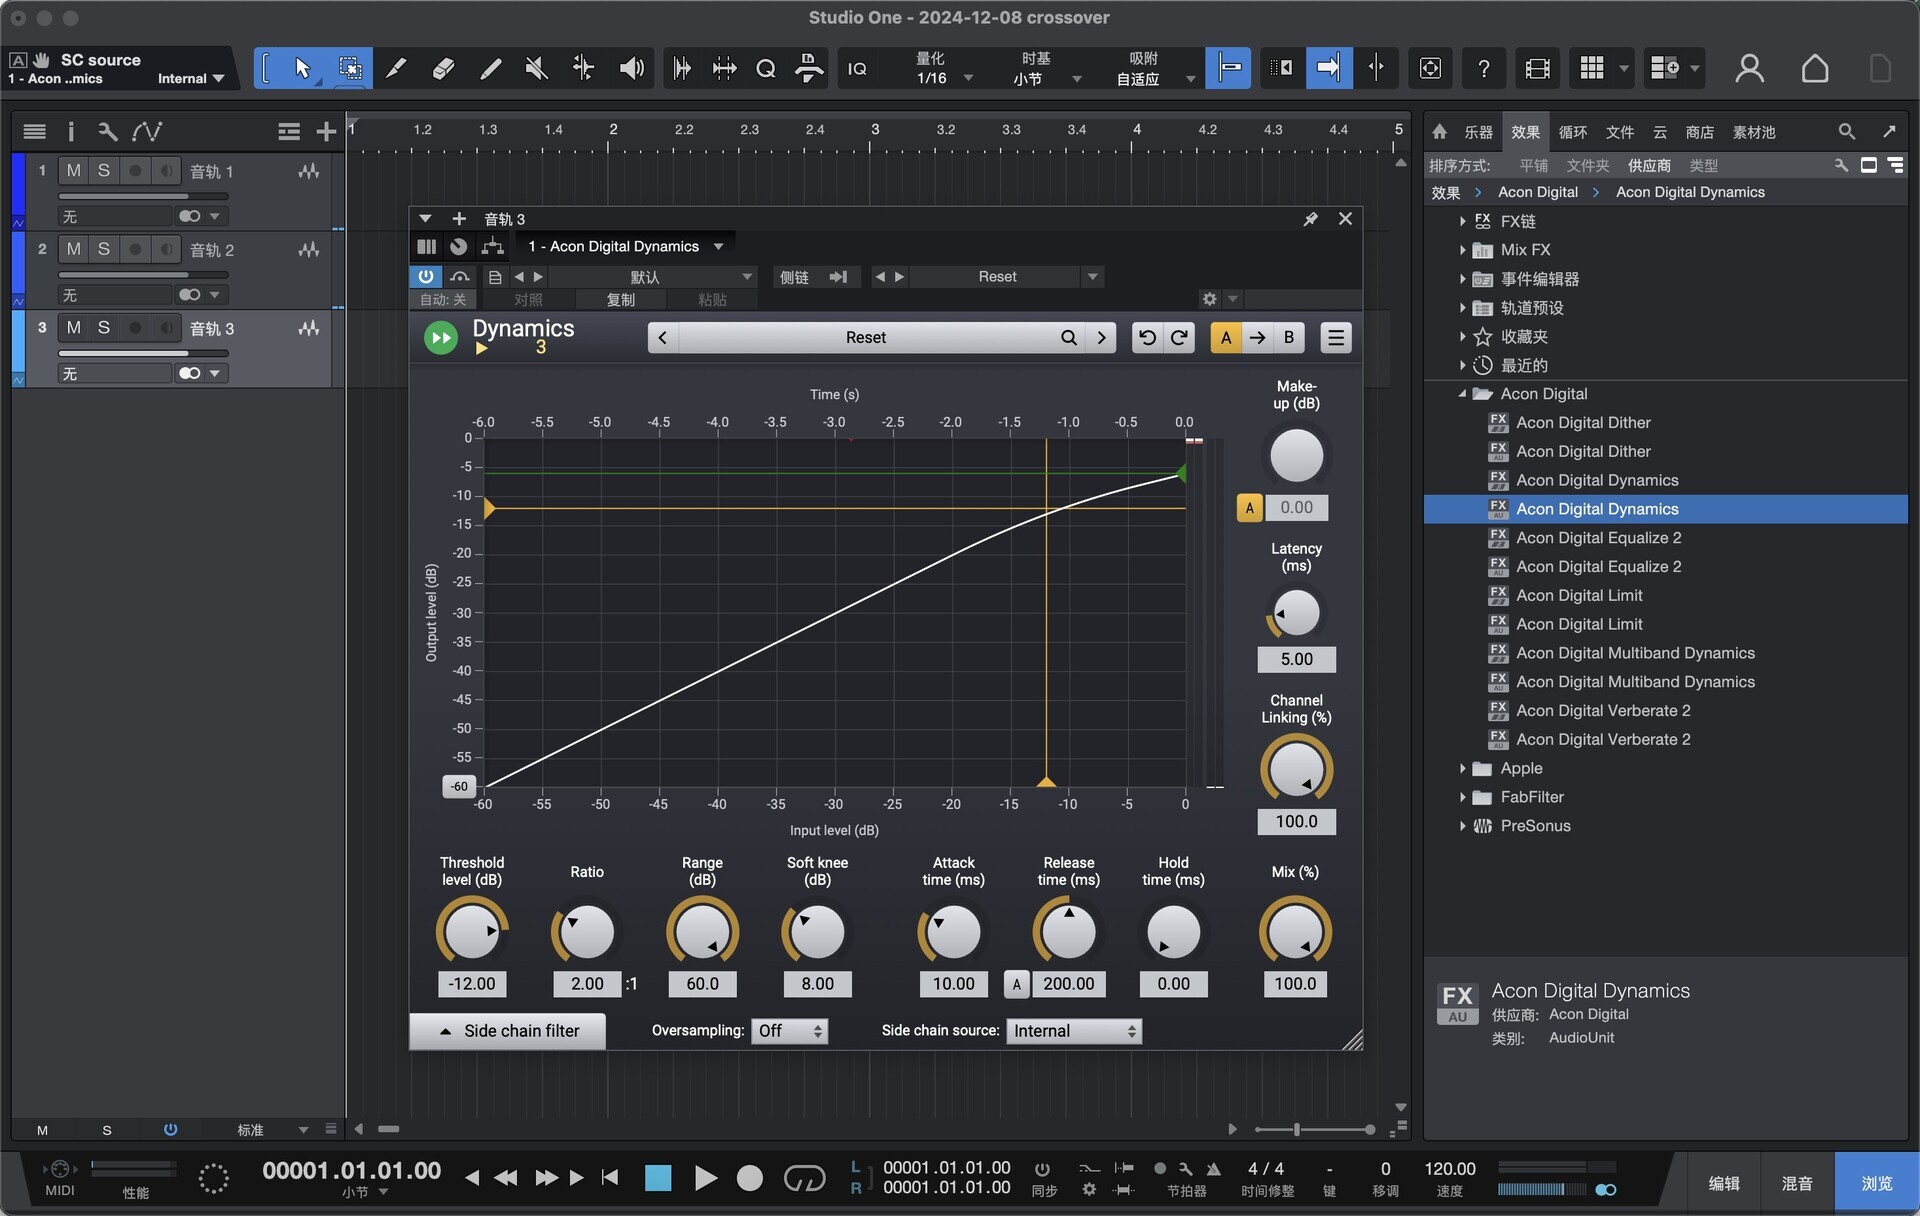
Task: Sort by 文件夹 folder
Action: click(1587, 166)
